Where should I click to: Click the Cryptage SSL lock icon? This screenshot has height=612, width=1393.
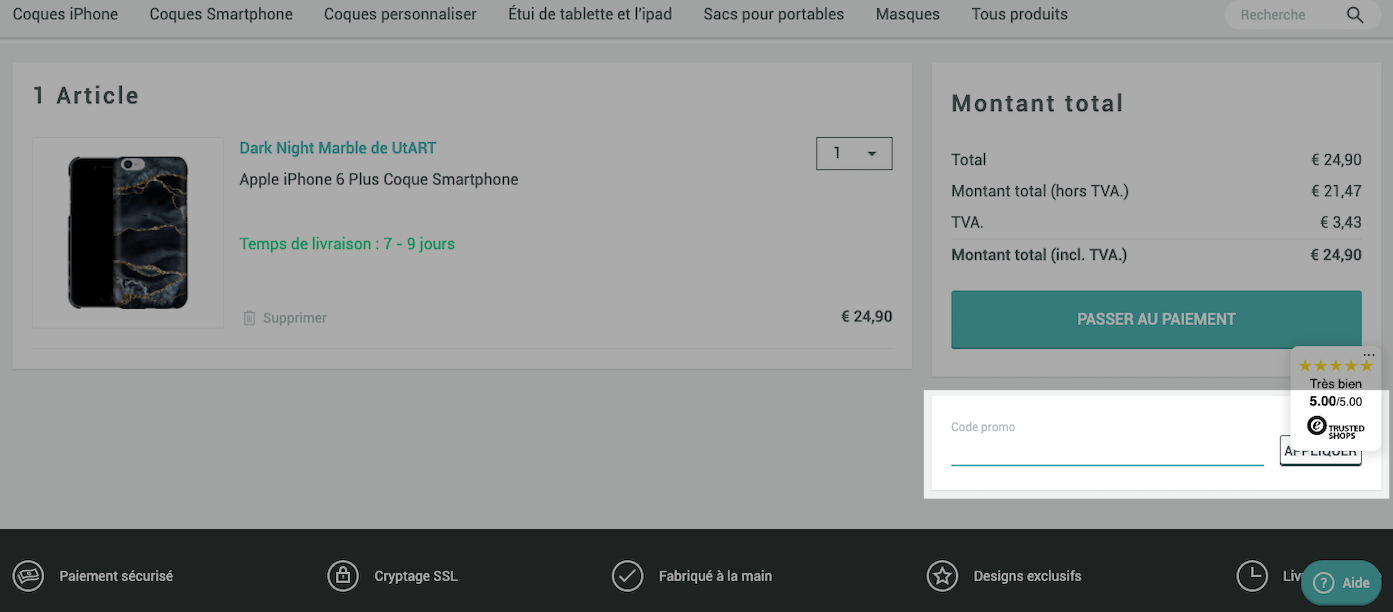[x=343, y=576]
